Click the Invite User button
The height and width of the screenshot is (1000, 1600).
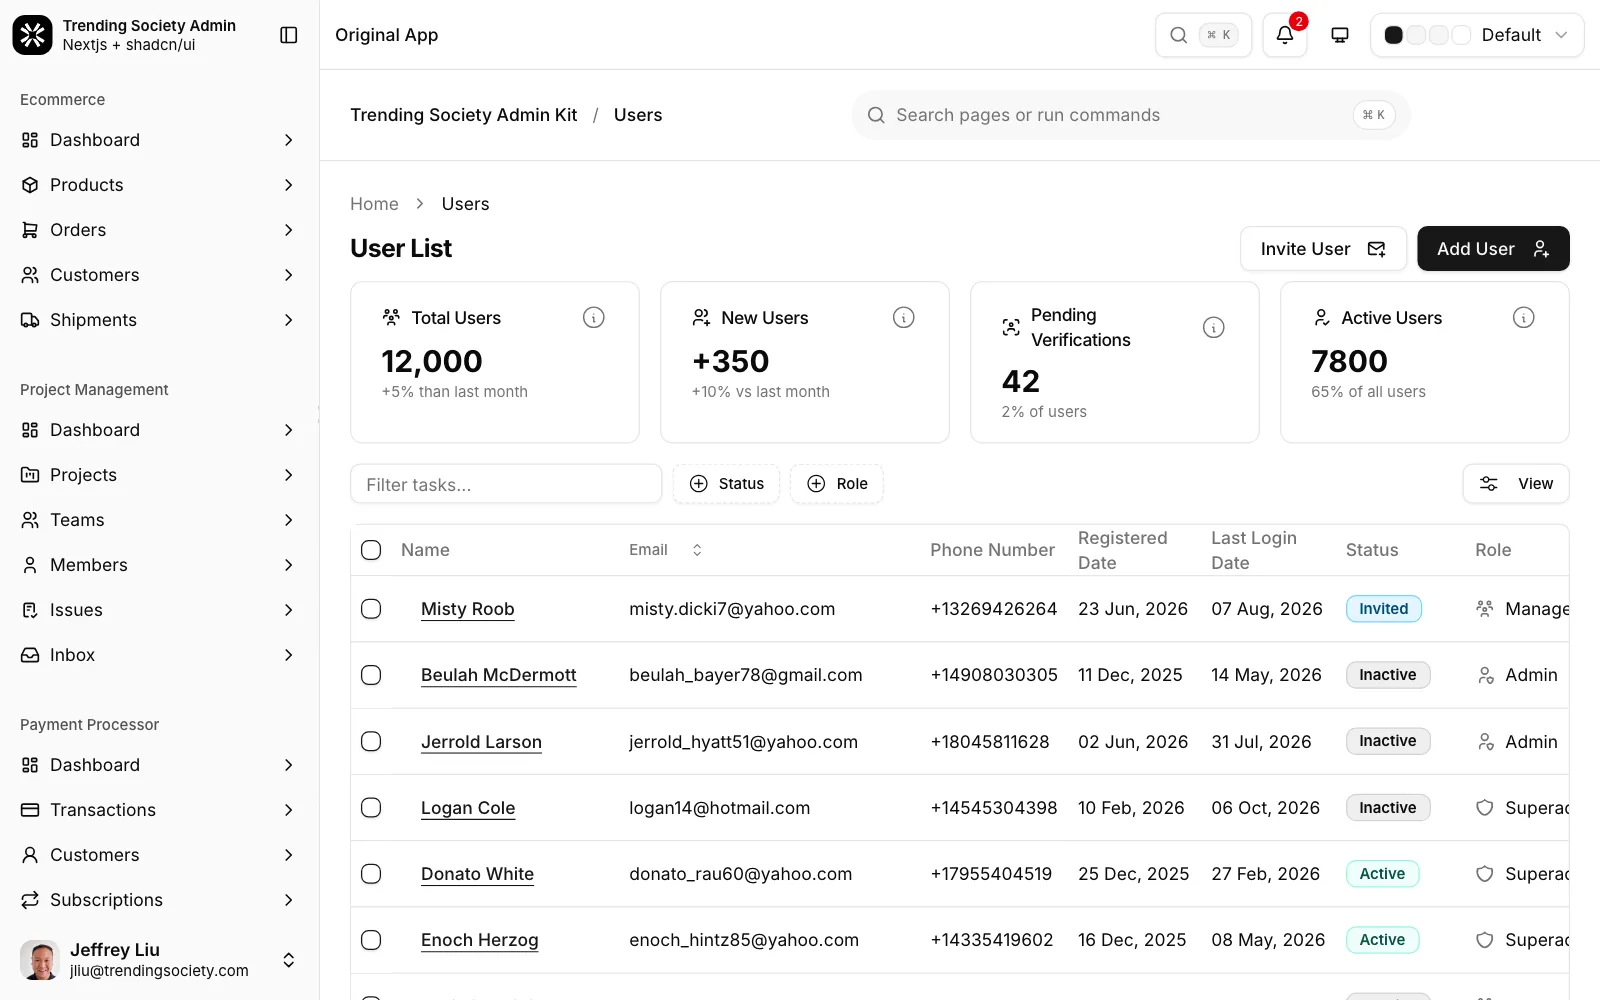(x=1323, y=249)
